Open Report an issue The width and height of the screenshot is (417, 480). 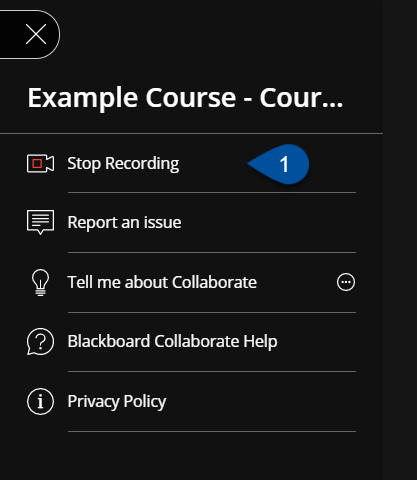pyautogui.click(x=124, y=222)
